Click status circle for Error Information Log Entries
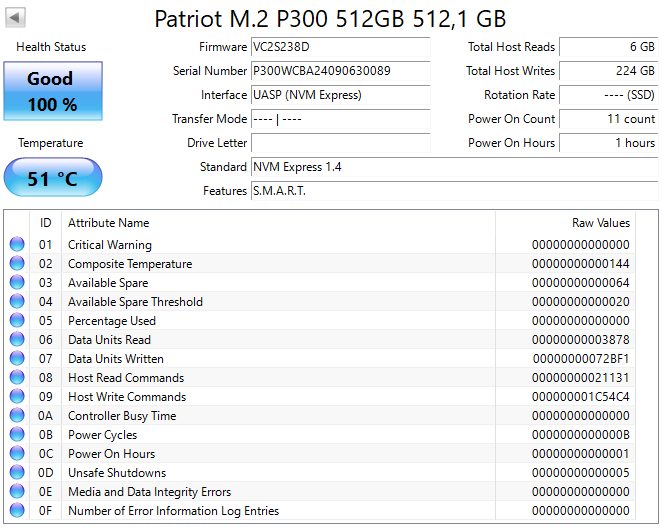 tap(17, 511)
